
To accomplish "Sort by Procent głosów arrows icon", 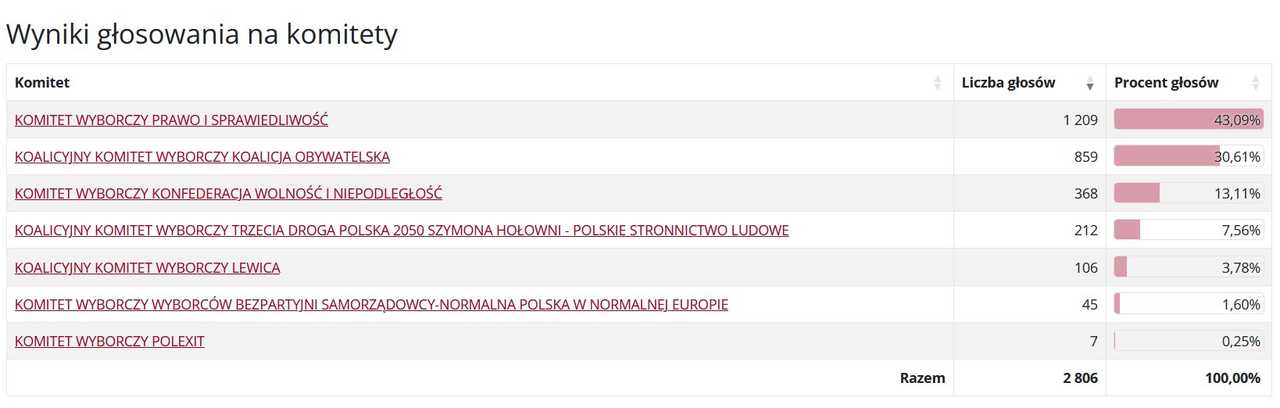I will pyautogui.click(x=1256, y=83).
